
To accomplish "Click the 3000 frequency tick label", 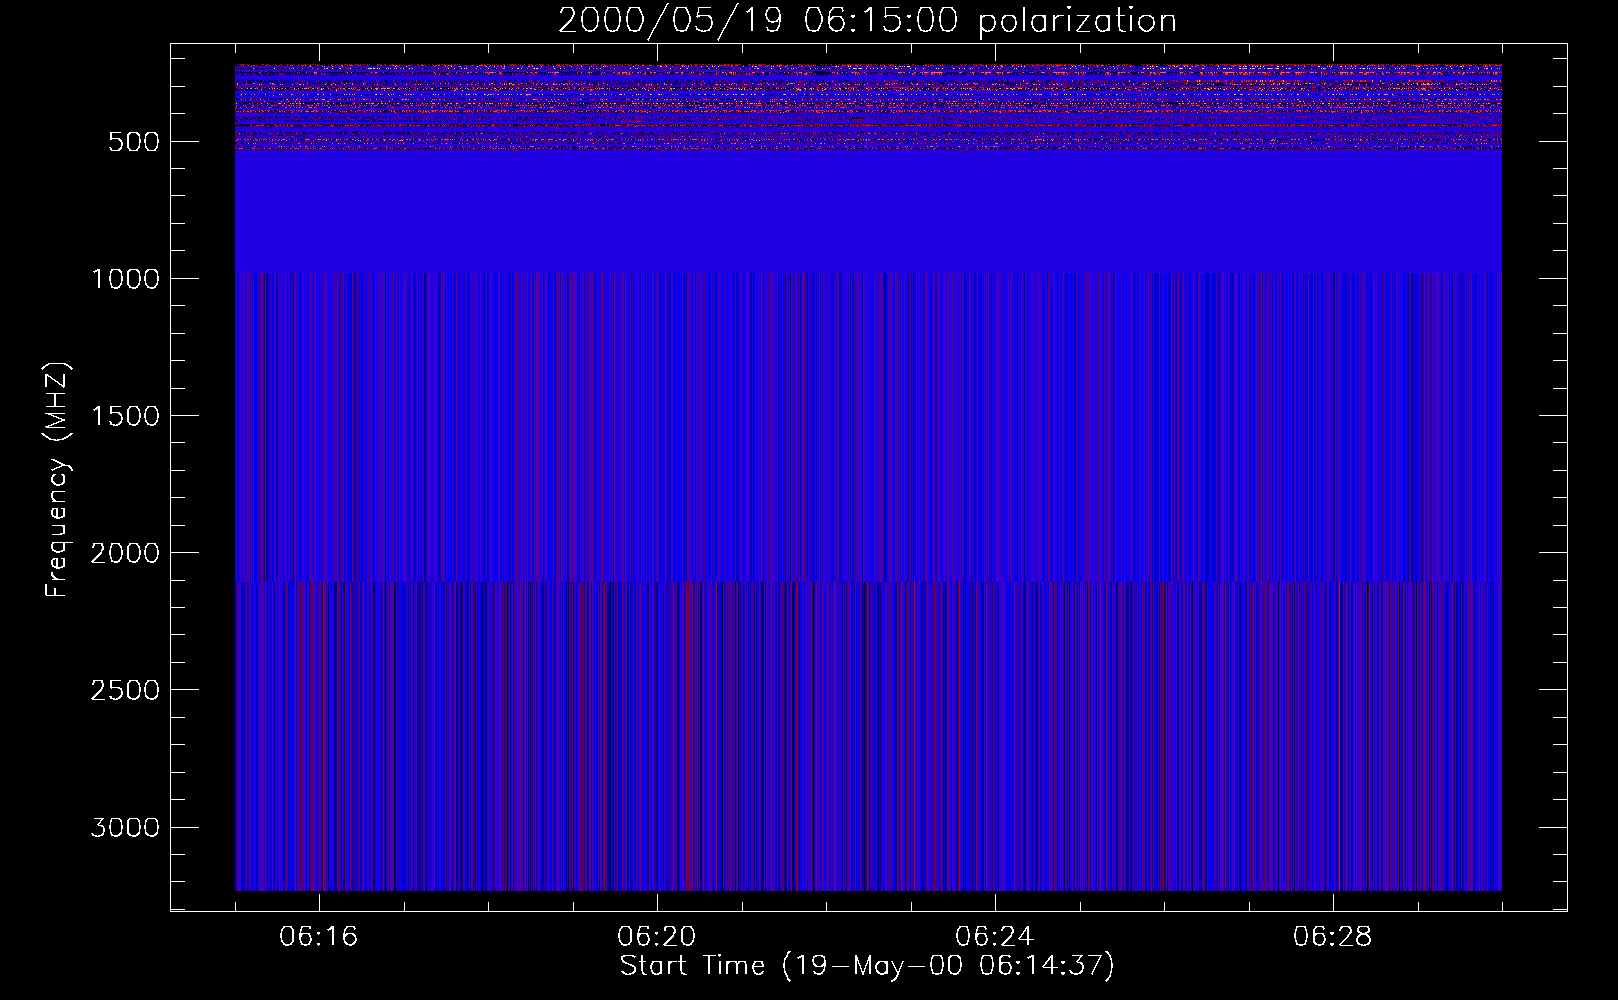I will coord(125,827).
